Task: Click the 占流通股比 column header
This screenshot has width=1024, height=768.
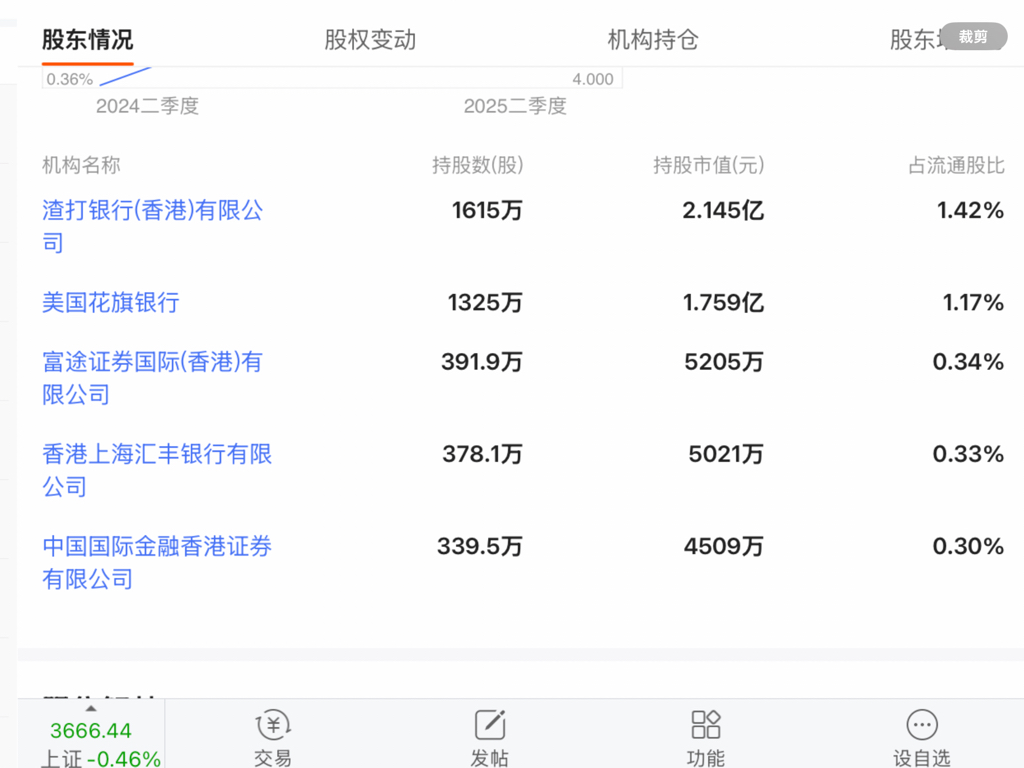Action: 956,165
